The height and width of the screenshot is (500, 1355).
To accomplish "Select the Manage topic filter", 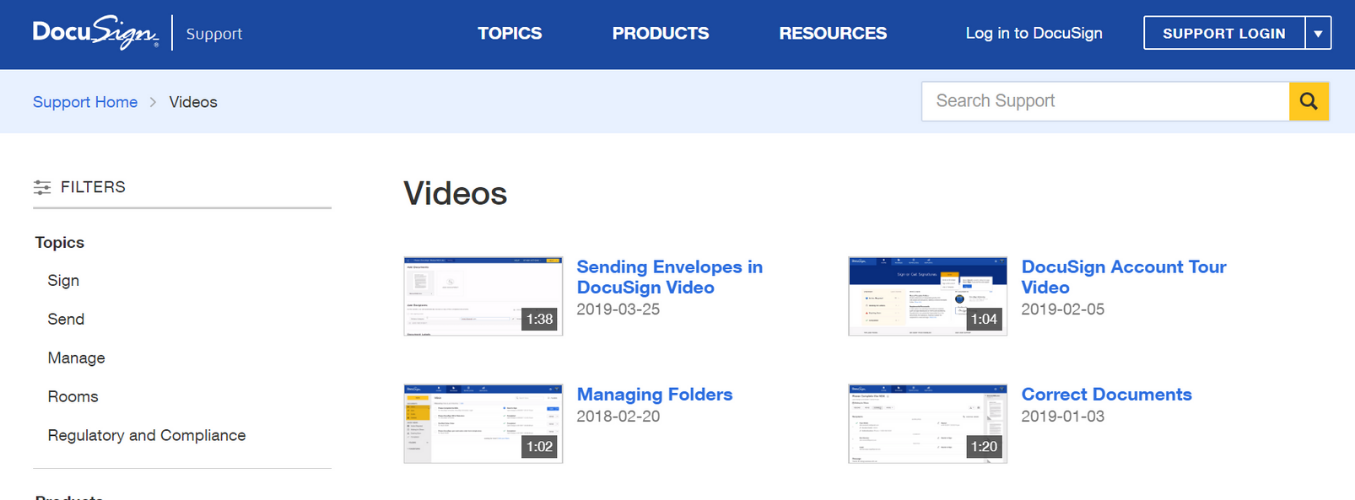I will pos(76,358).
